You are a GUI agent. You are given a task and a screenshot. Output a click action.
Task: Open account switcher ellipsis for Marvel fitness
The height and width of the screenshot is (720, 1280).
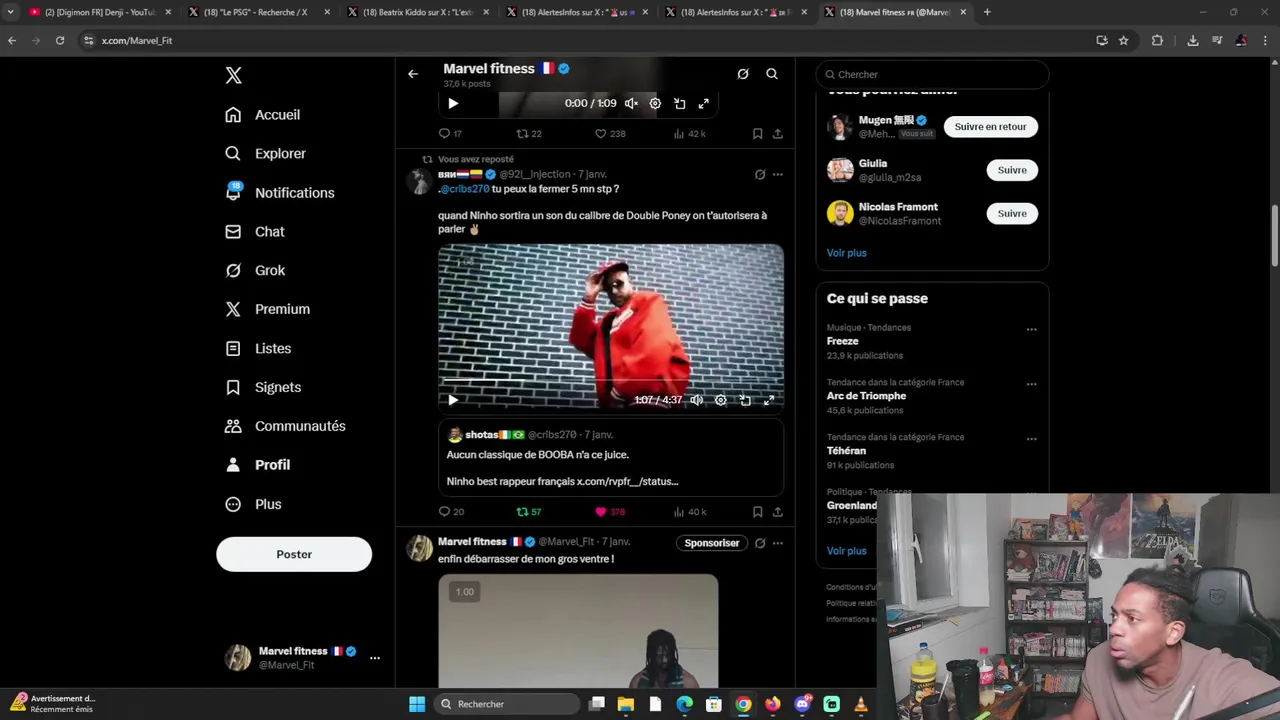(375, 658)
